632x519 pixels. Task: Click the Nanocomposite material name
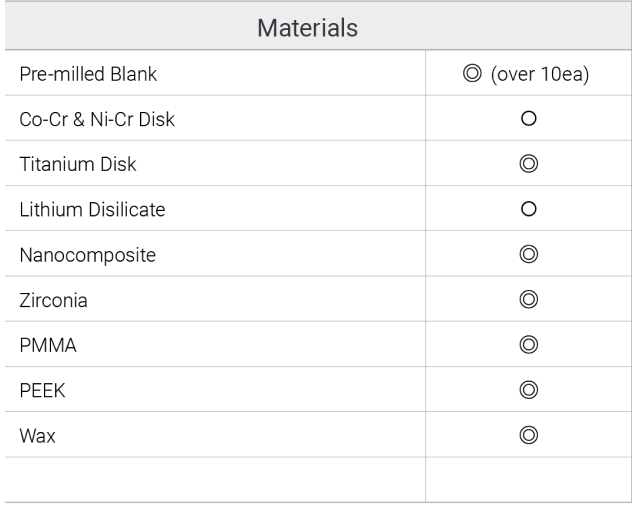[87, 255]
